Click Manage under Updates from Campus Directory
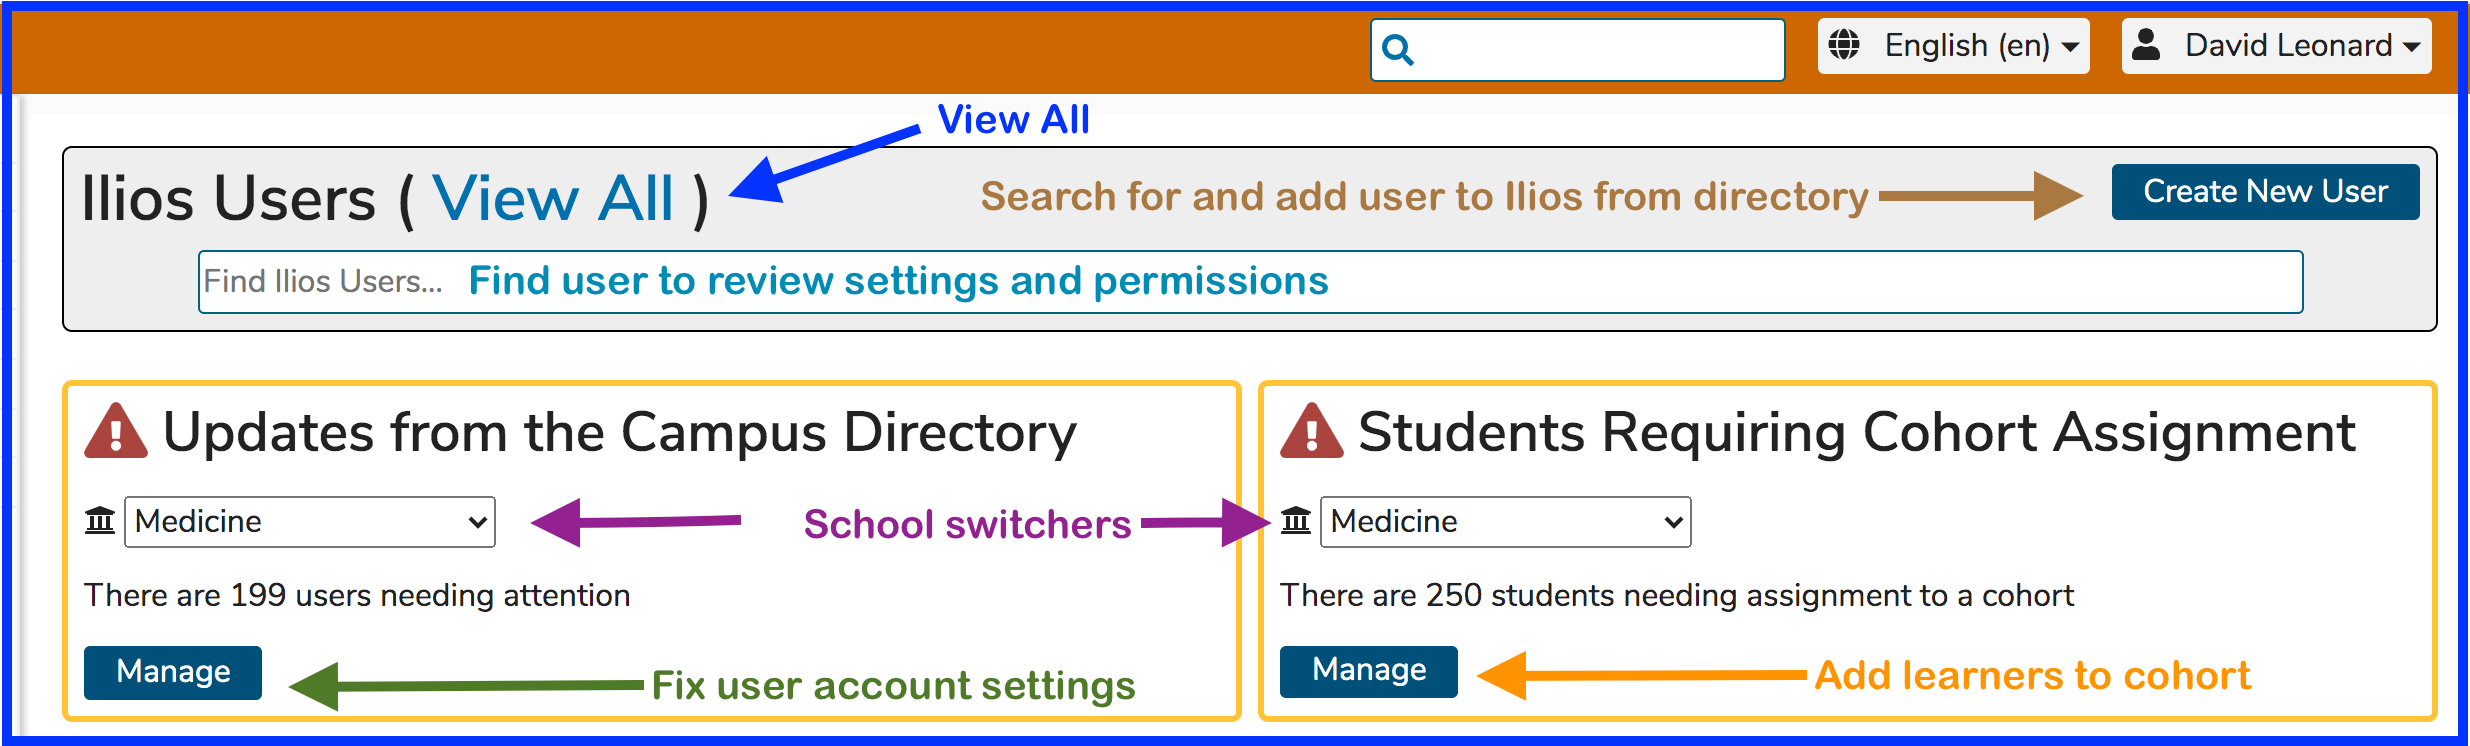The image size is (2470, 746). point(173,672)
